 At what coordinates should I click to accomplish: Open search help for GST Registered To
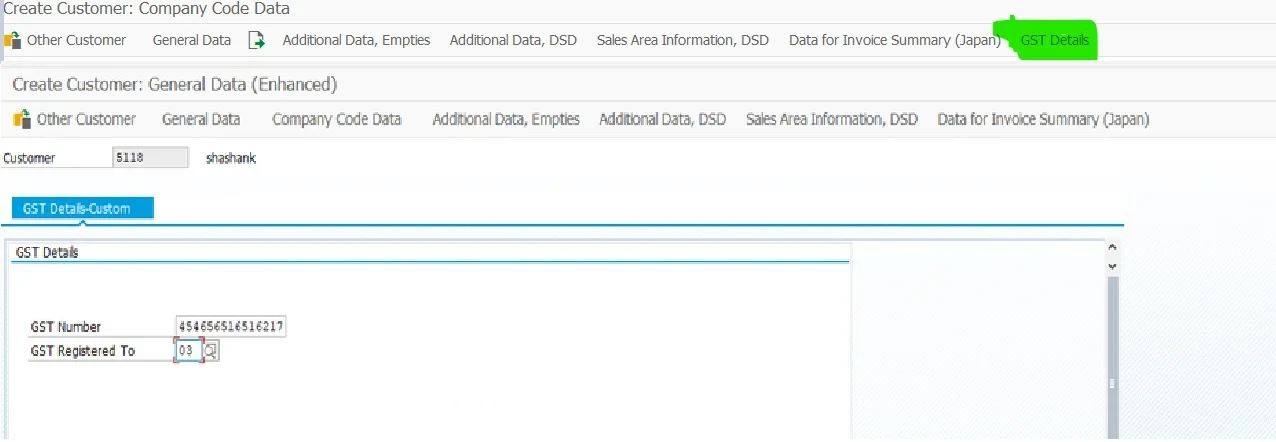pyautogui.click(x=211, y=351)
